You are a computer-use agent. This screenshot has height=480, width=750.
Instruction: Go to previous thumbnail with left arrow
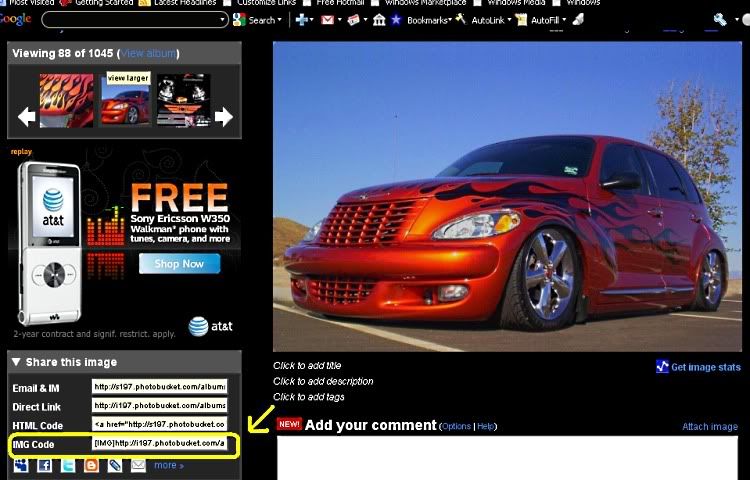point(27,116)
